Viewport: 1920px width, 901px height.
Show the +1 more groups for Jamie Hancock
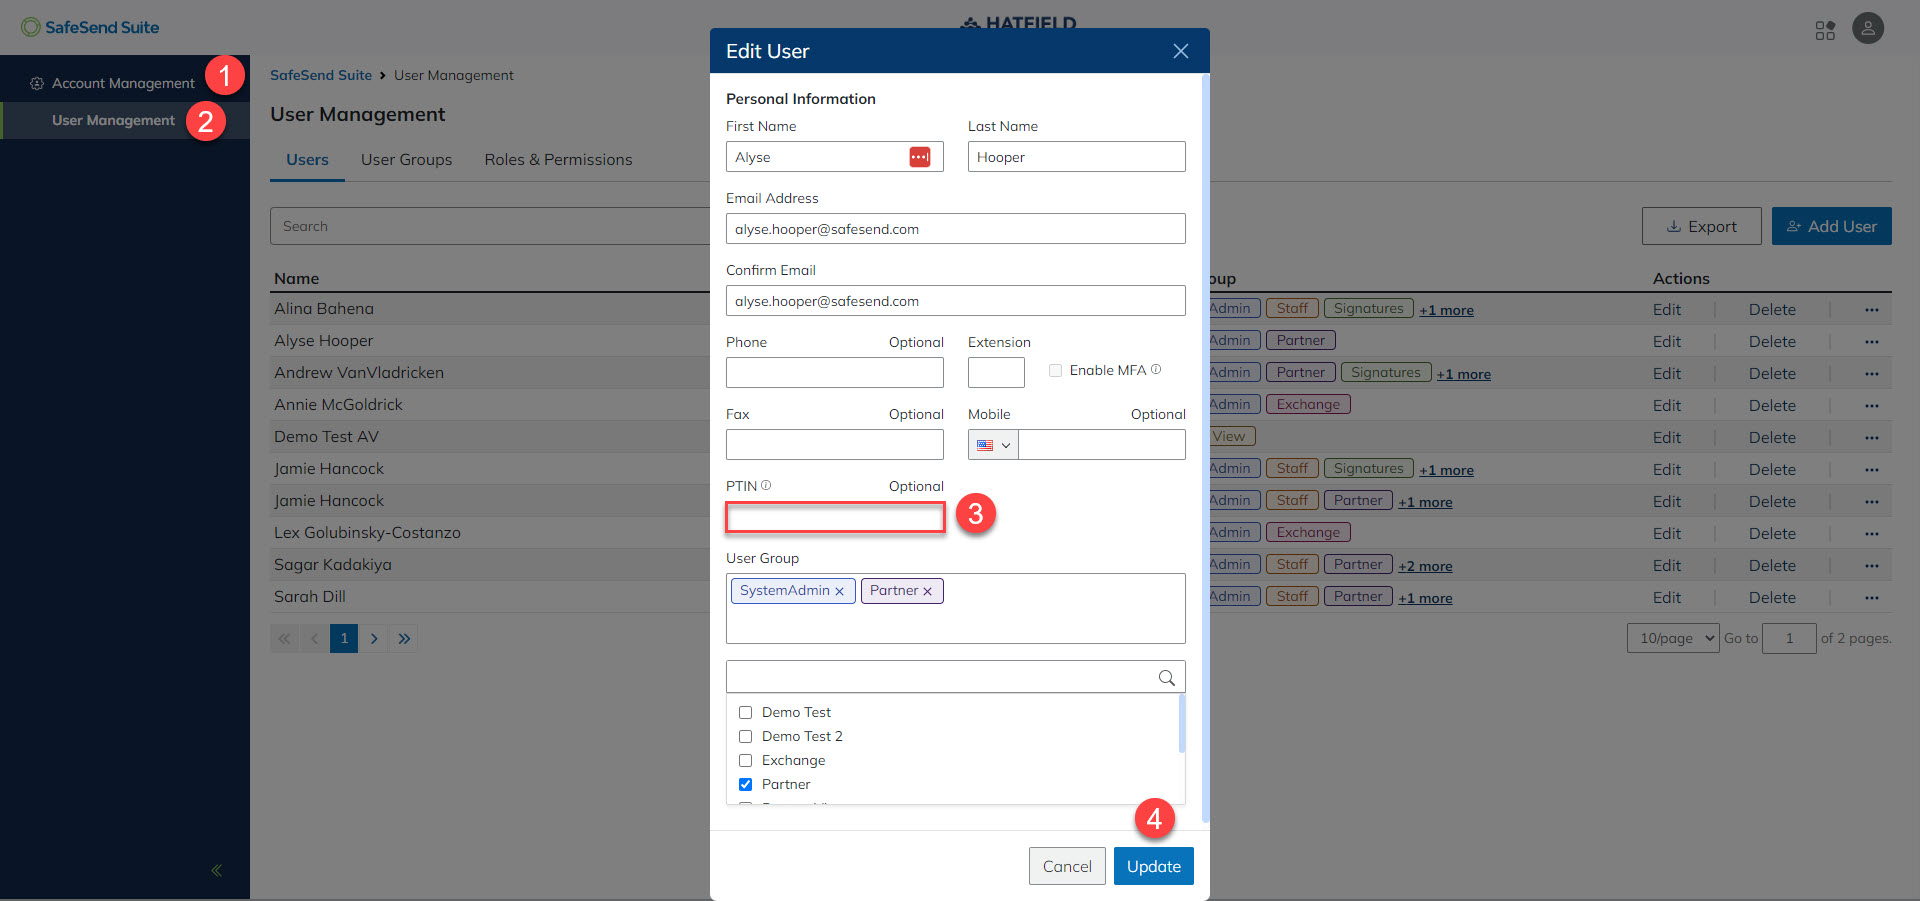1447,470
